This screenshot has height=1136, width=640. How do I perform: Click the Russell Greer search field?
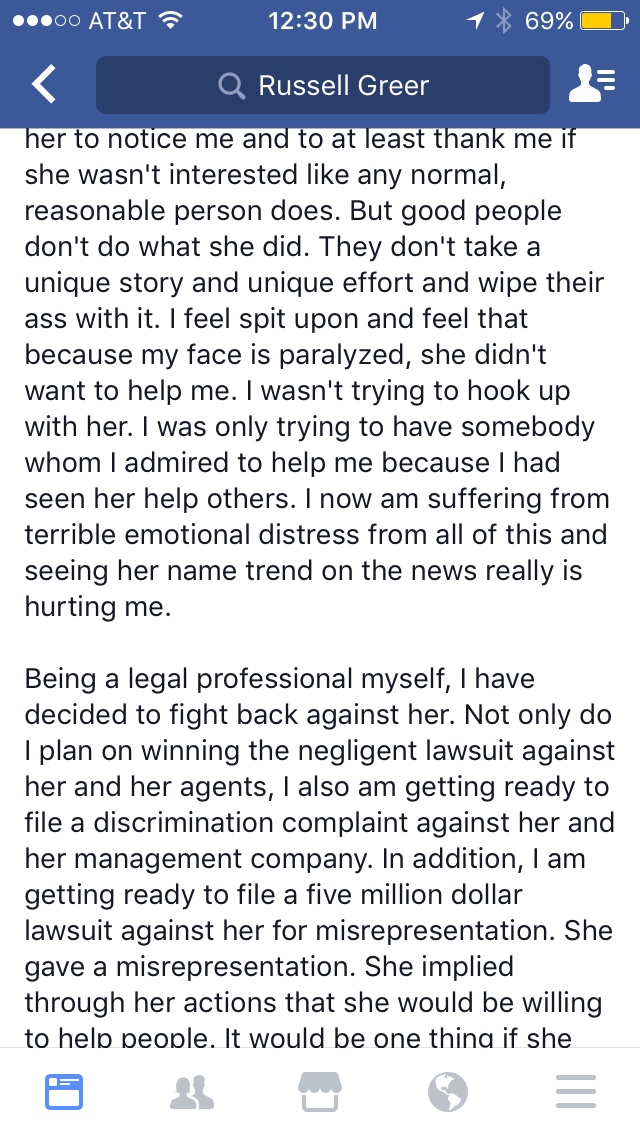coord(323,85)
